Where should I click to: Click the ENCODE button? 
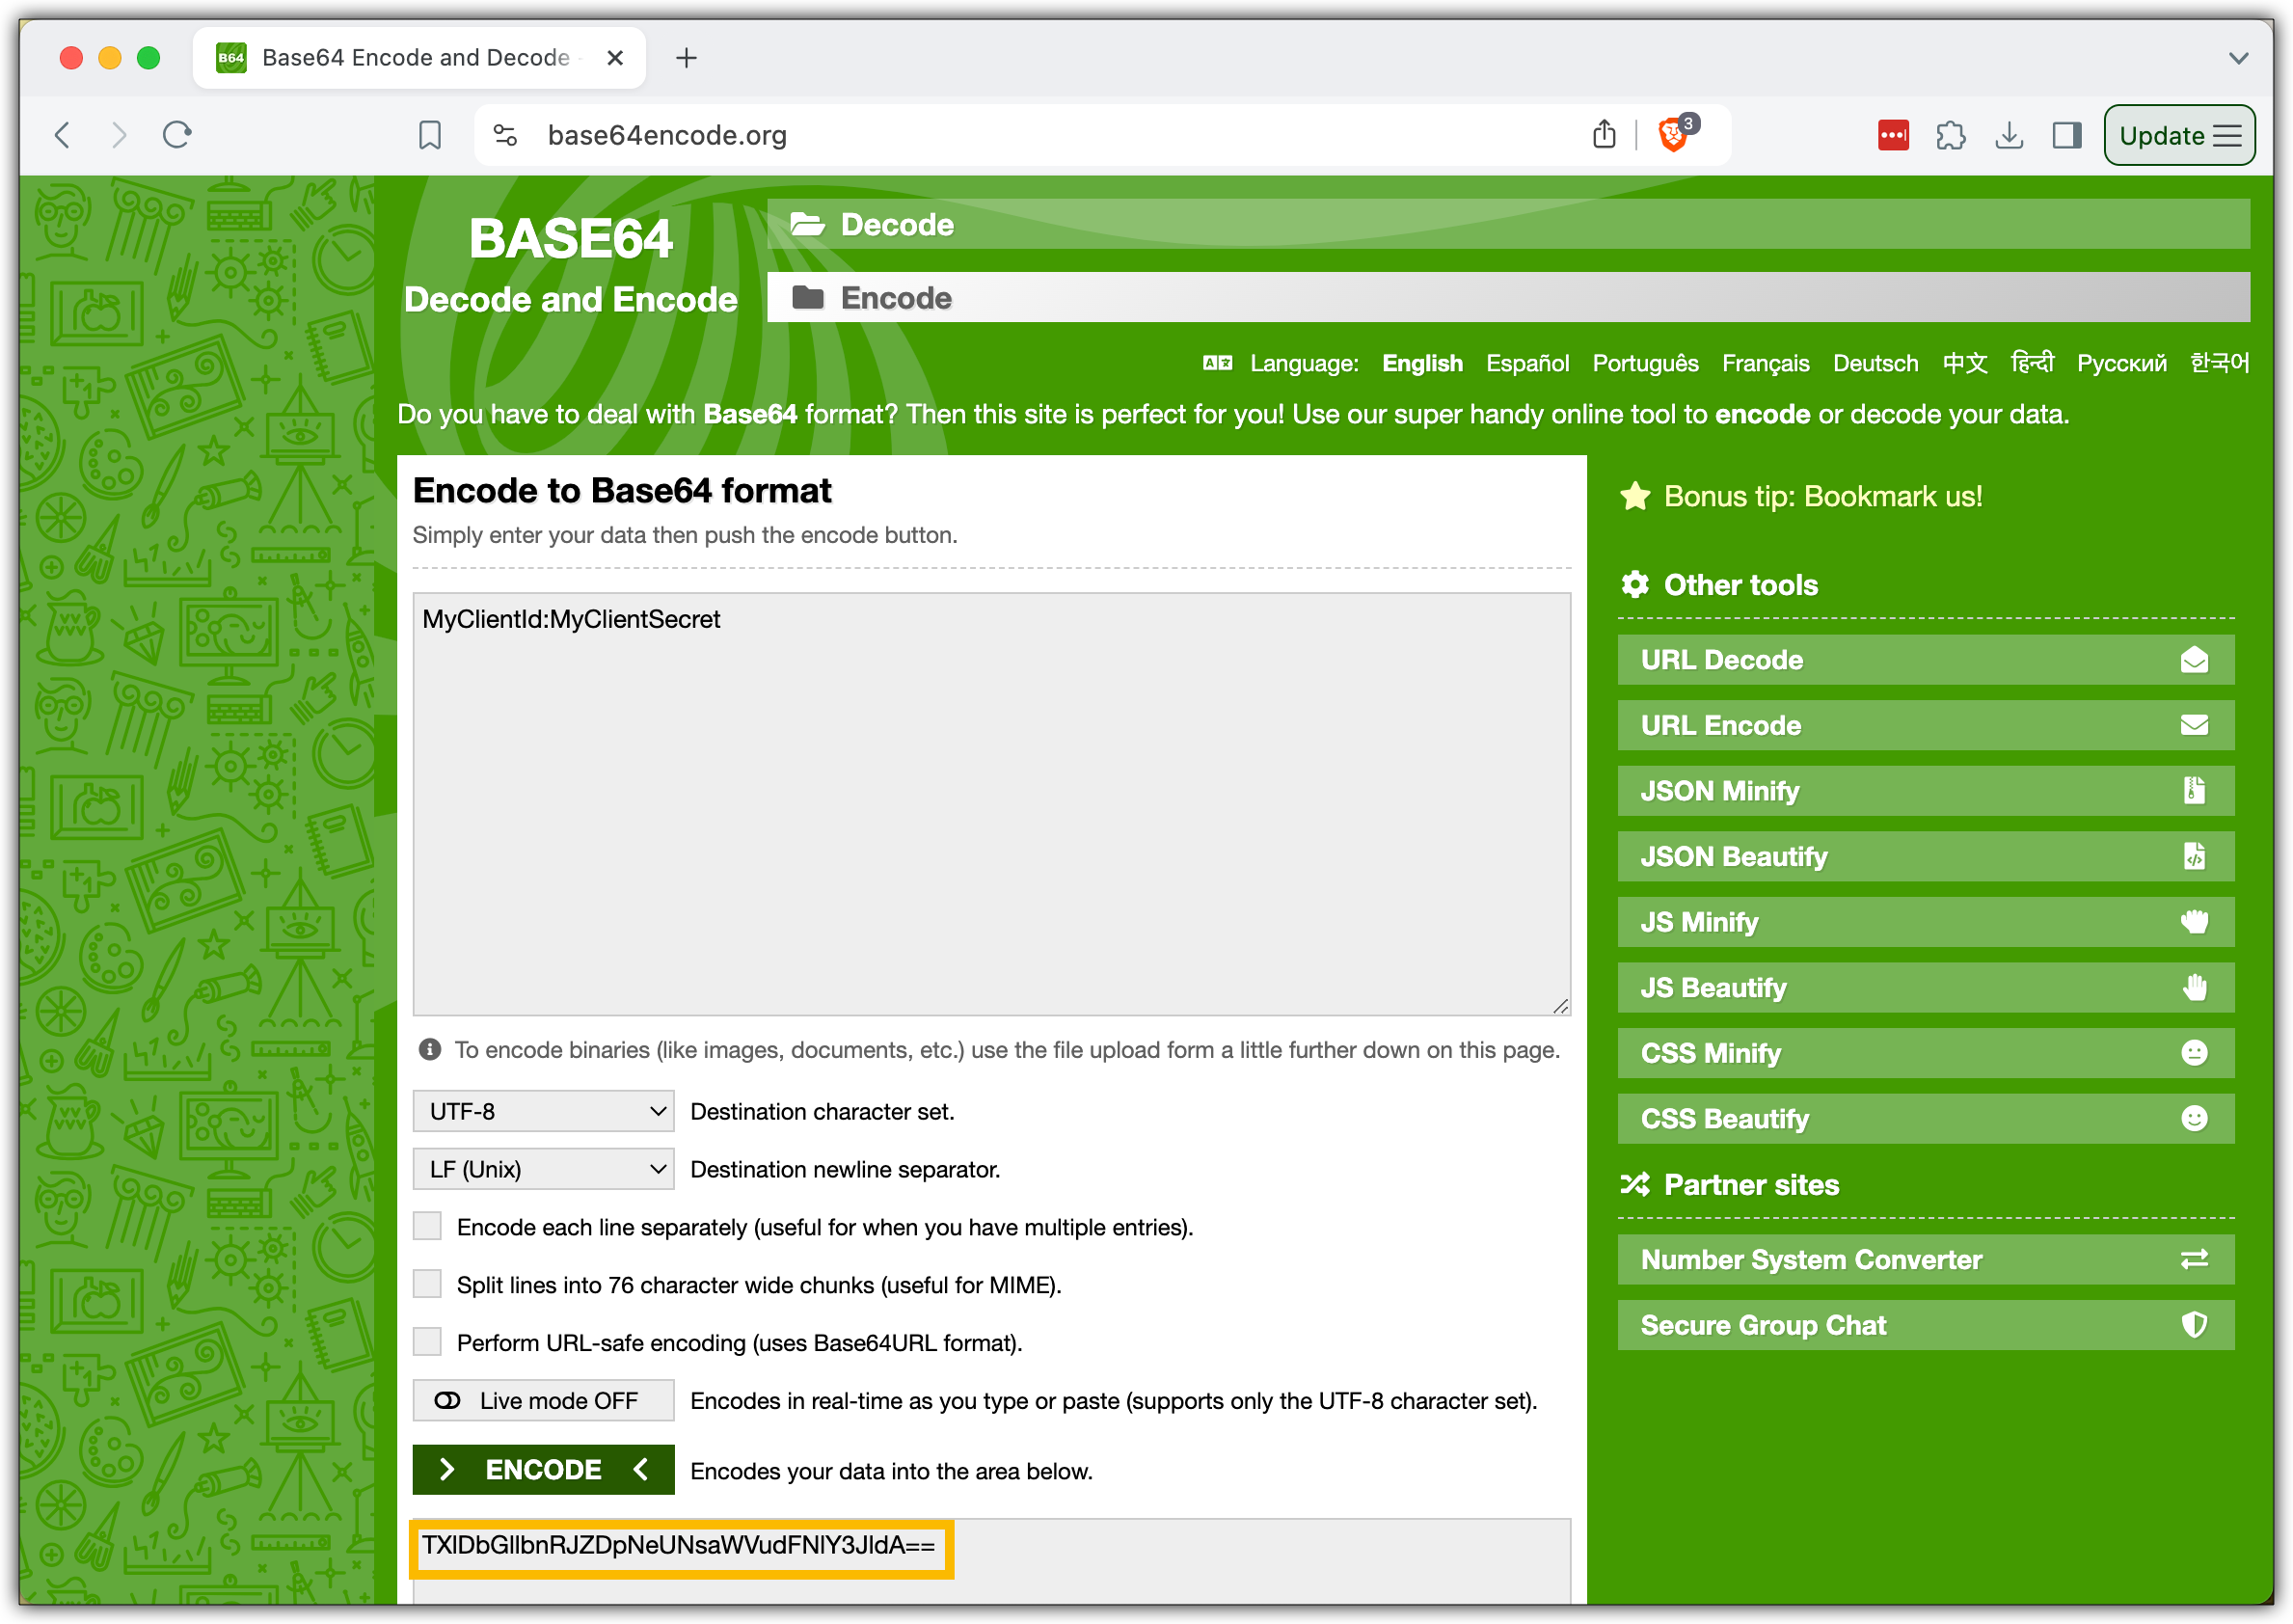coord(543,1469)
